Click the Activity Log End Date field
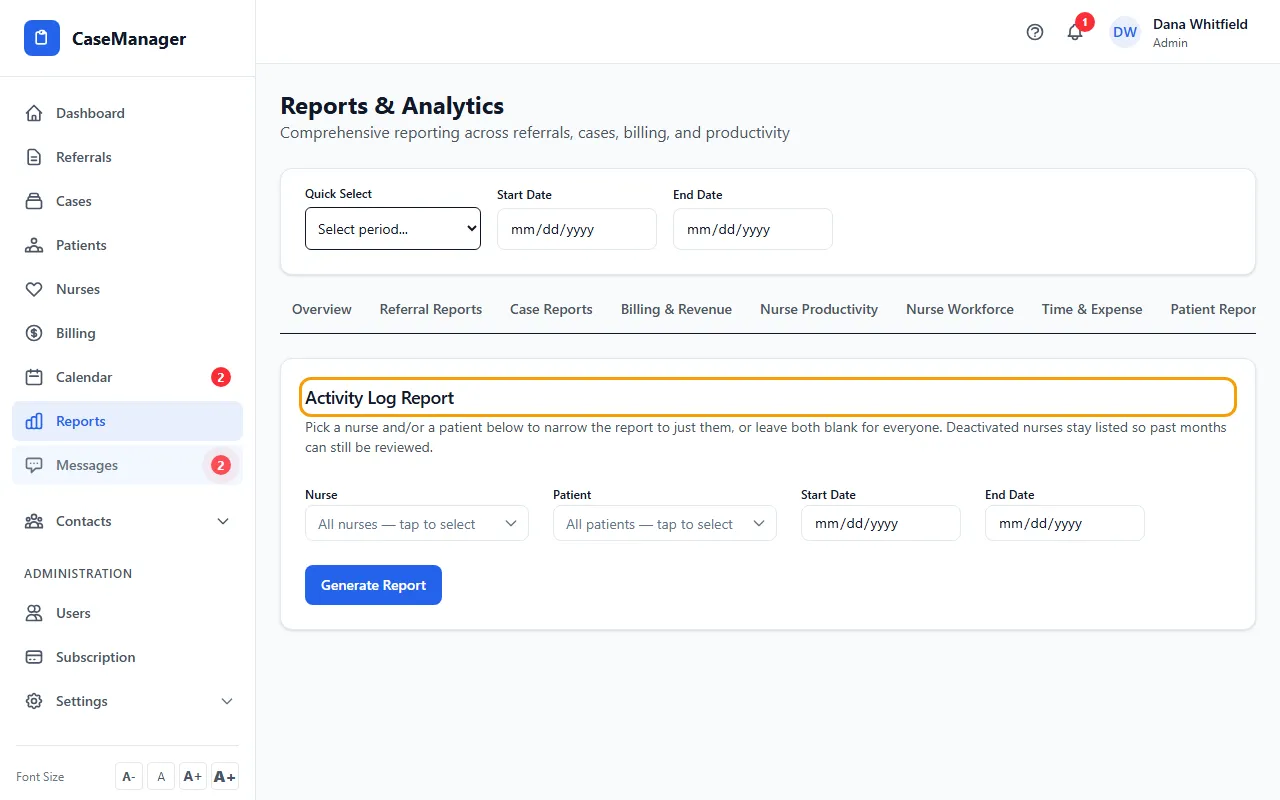 click(x=1065, y=523)
